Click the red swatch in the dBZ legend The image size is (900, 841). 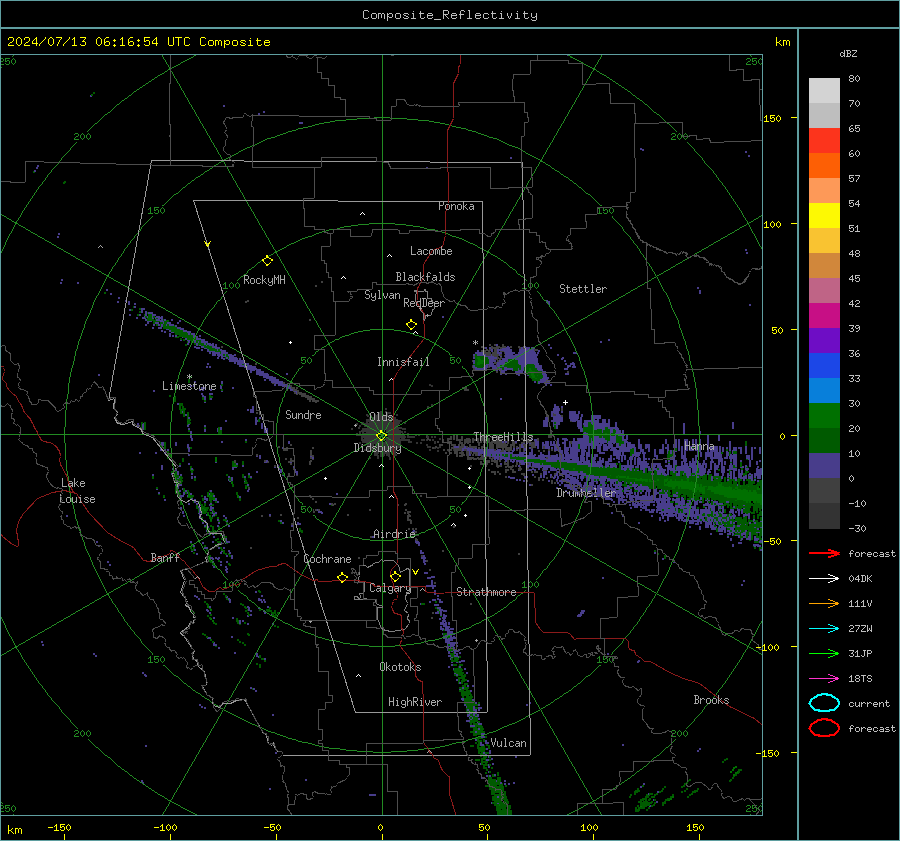824,141
